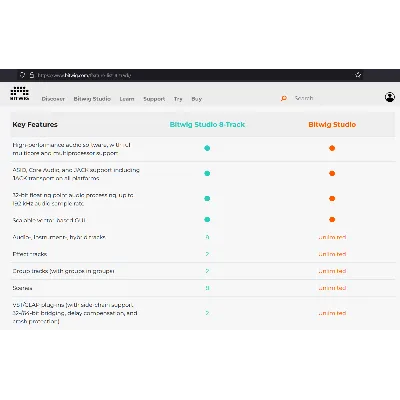Click the 8-Track count of Scenes
The height and width of the screenshot is (400, 400).
pyautogui.click(x=207, y=288)
